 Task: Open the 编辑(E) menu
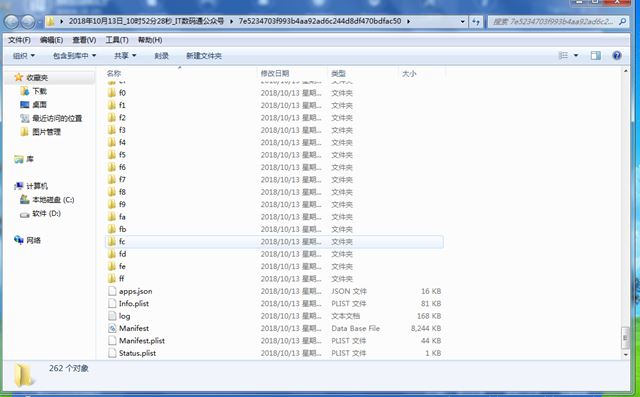coord(51,40)
